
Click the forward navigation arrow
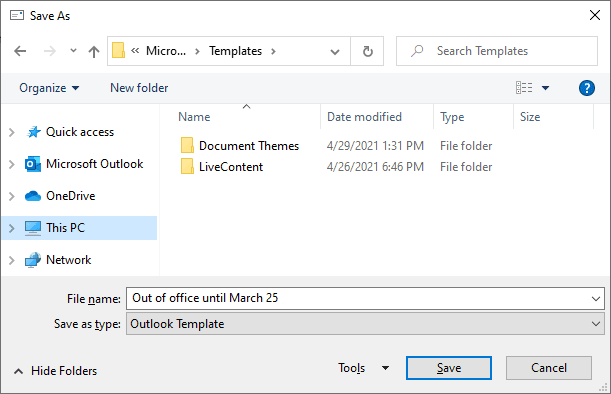(49, 51)
